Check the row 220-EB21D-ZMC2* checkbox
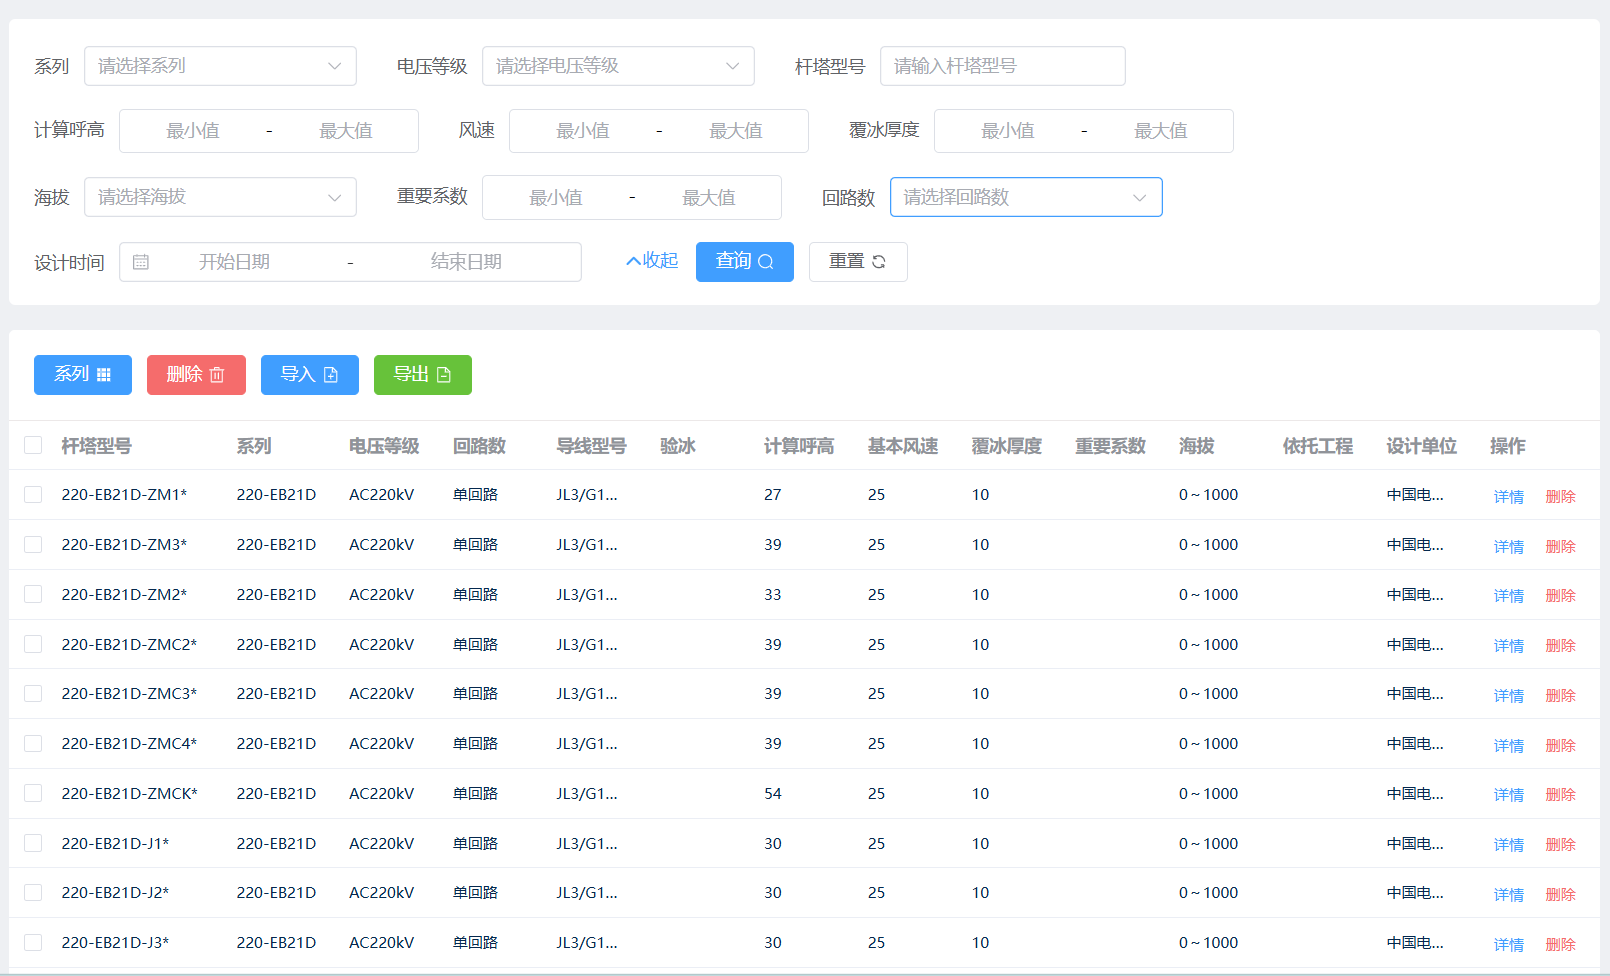Screen dimensions: 1610x976 point(33,644)
